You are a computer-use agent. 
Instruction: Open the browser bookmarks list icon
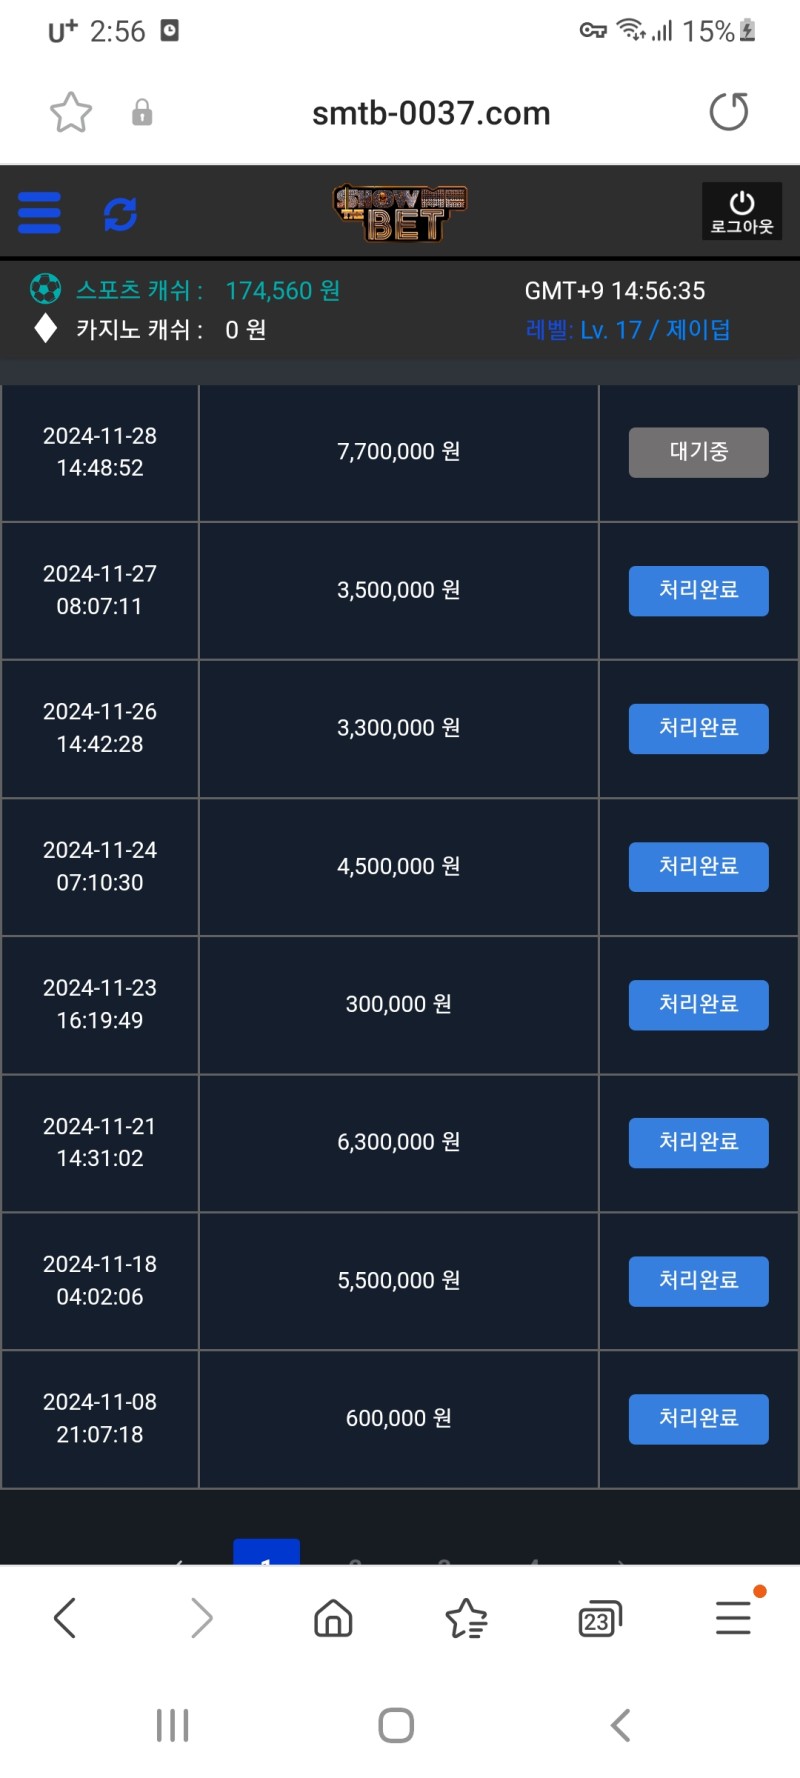tap(466, 1617)
